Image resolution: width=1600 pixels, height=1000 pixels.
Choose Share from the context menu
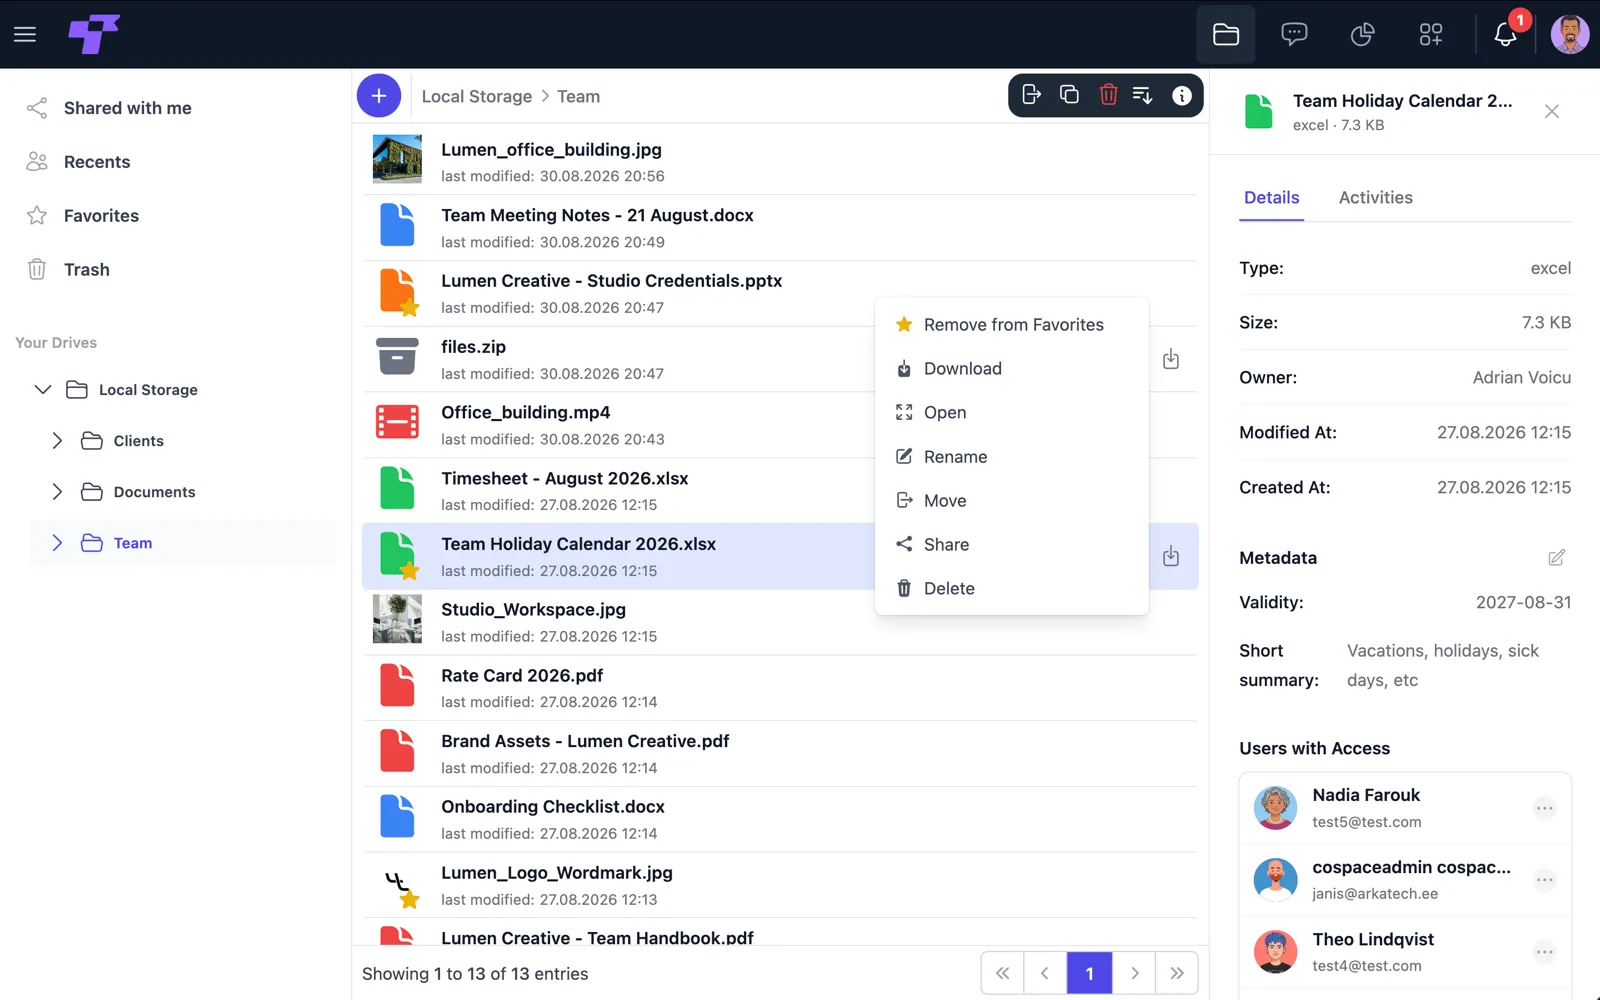coord(1011,545)
